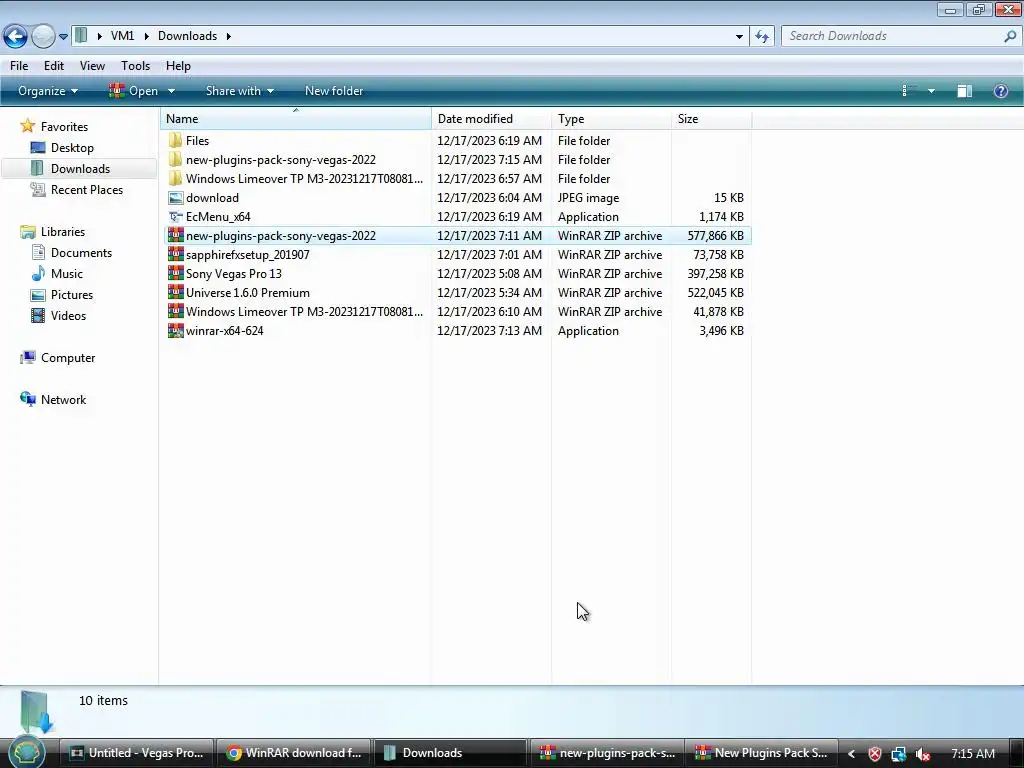Click the Back navigation arrow
Image resolution: width=1024 pixels, height=768 pixels.
coord(15,36)
